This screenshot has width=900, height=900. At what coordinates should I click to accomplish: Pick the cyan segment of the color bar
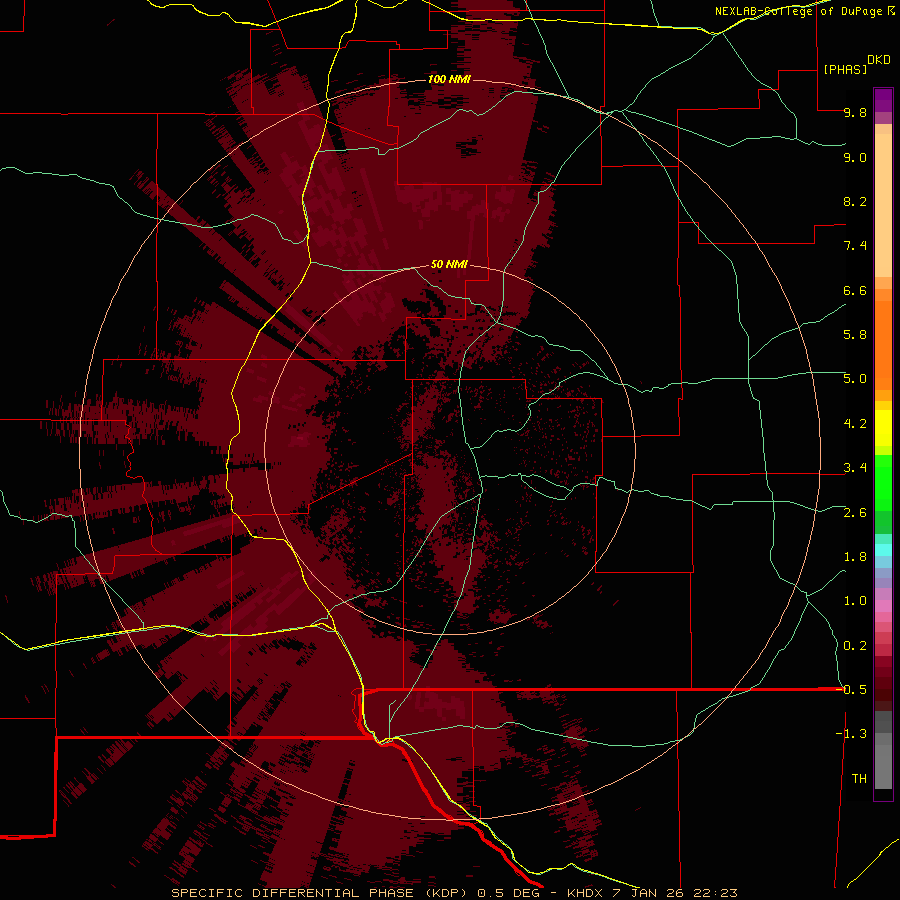pos(883,549)
